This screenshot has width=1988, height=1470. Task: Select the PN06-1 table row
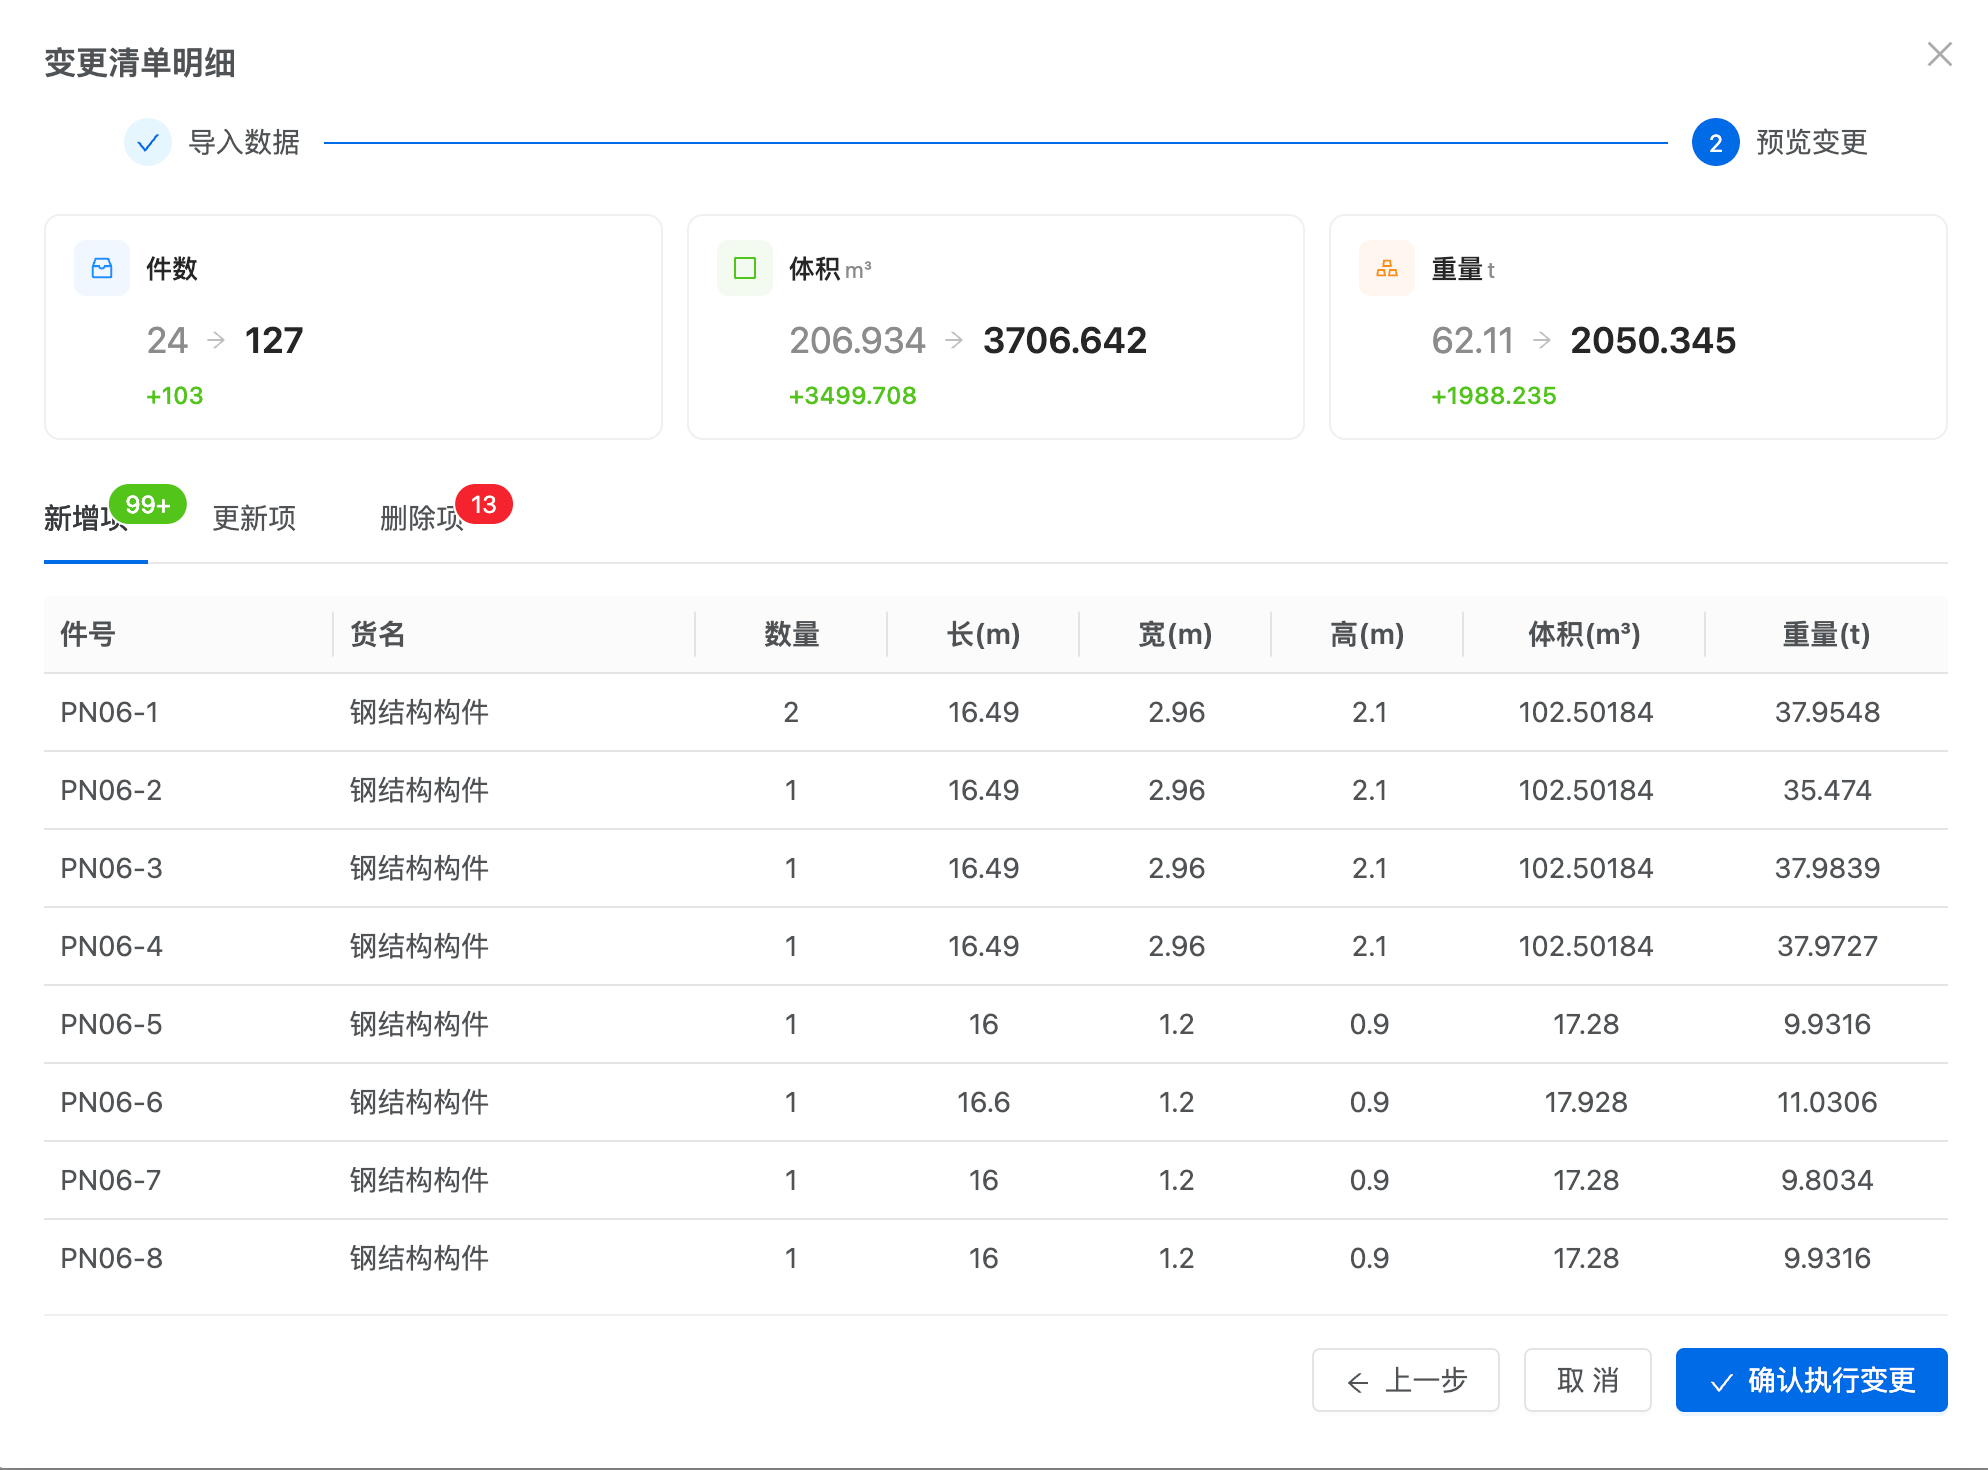tap(994, 712)
